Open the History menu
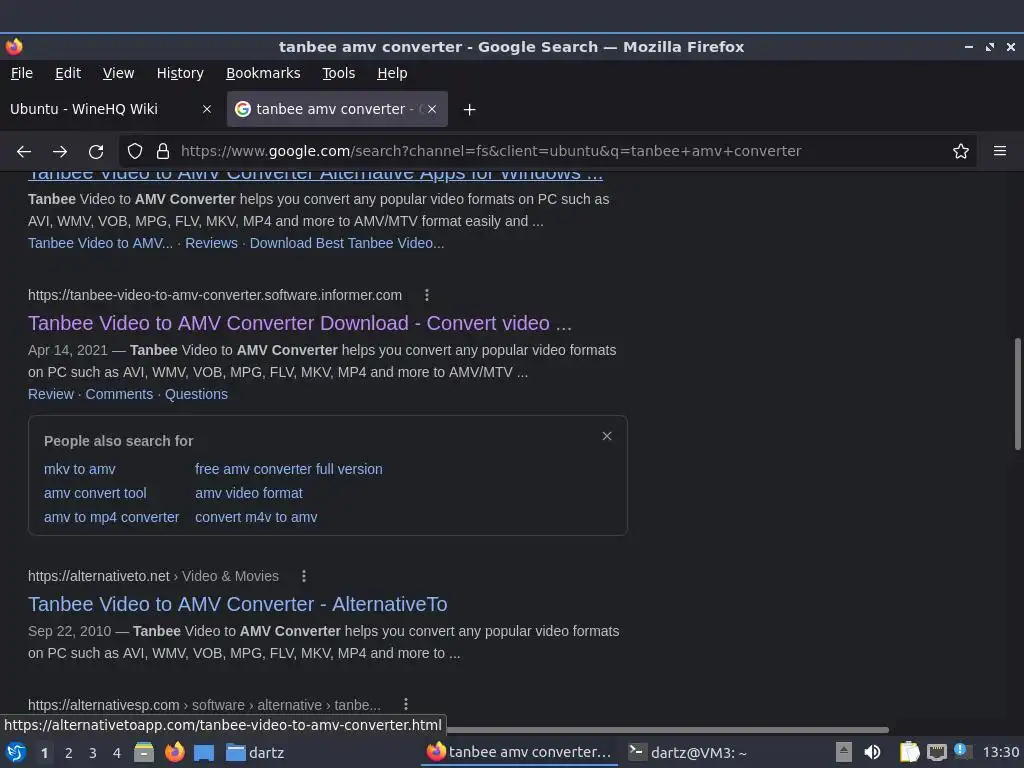This screenshot has height=768, width=1024. [x=180, y=73]
